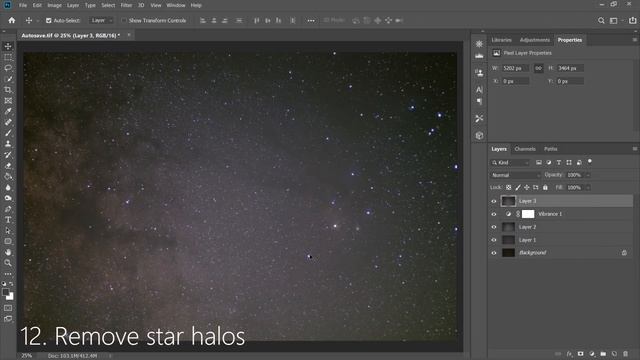This screenshot has width=640, height=360.
Task: Click the foreground color swatch
Action: pyautogui.click(x=6, y=292)
